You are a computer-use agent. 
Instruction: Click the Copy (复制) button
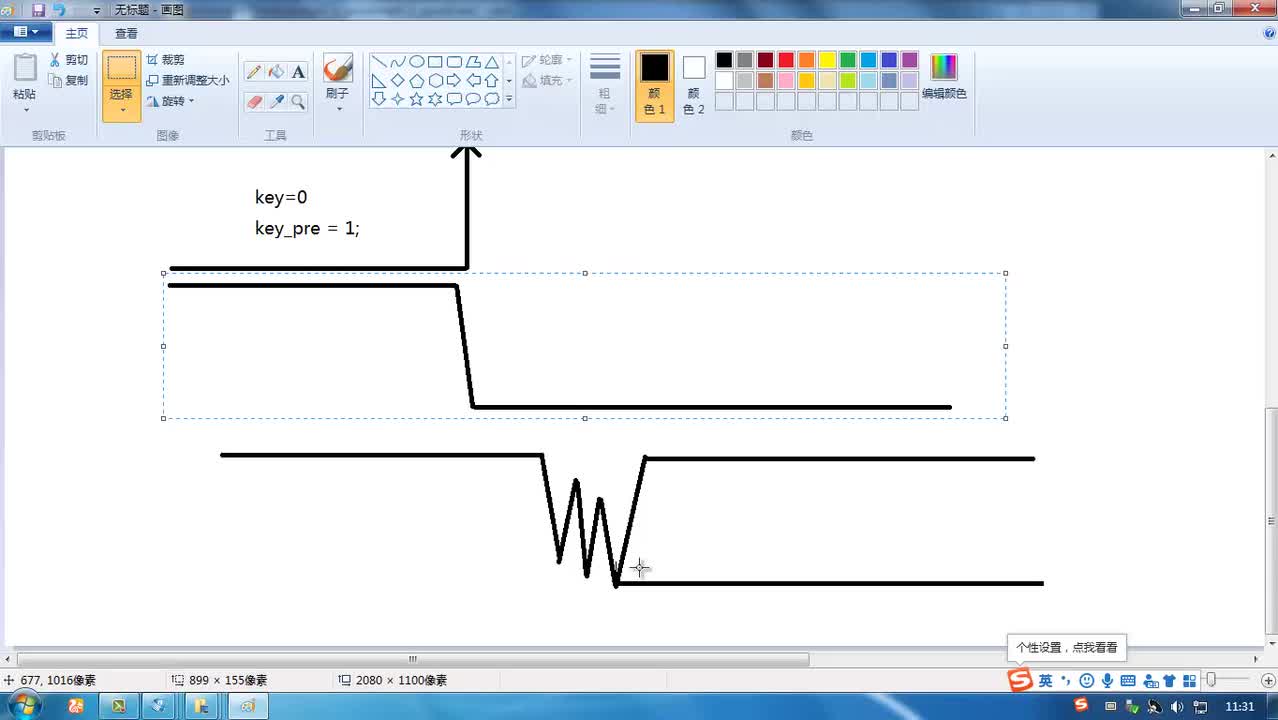(69, 80)
